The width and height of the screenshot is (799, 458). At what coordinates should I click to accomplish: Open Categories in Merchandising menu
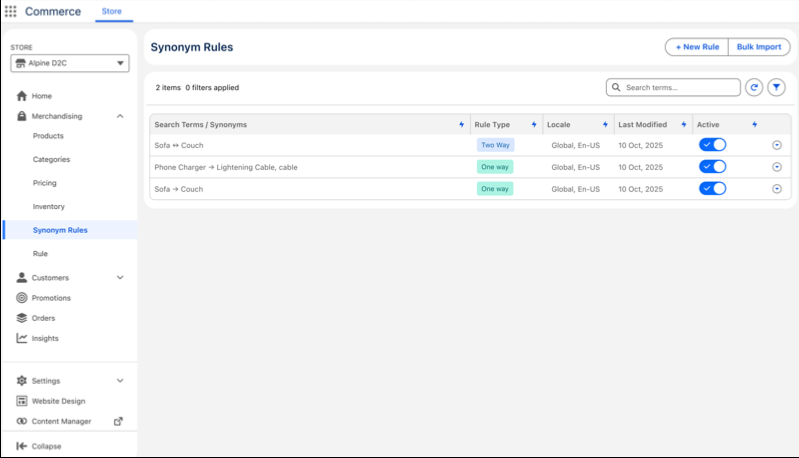coord(51,159)
